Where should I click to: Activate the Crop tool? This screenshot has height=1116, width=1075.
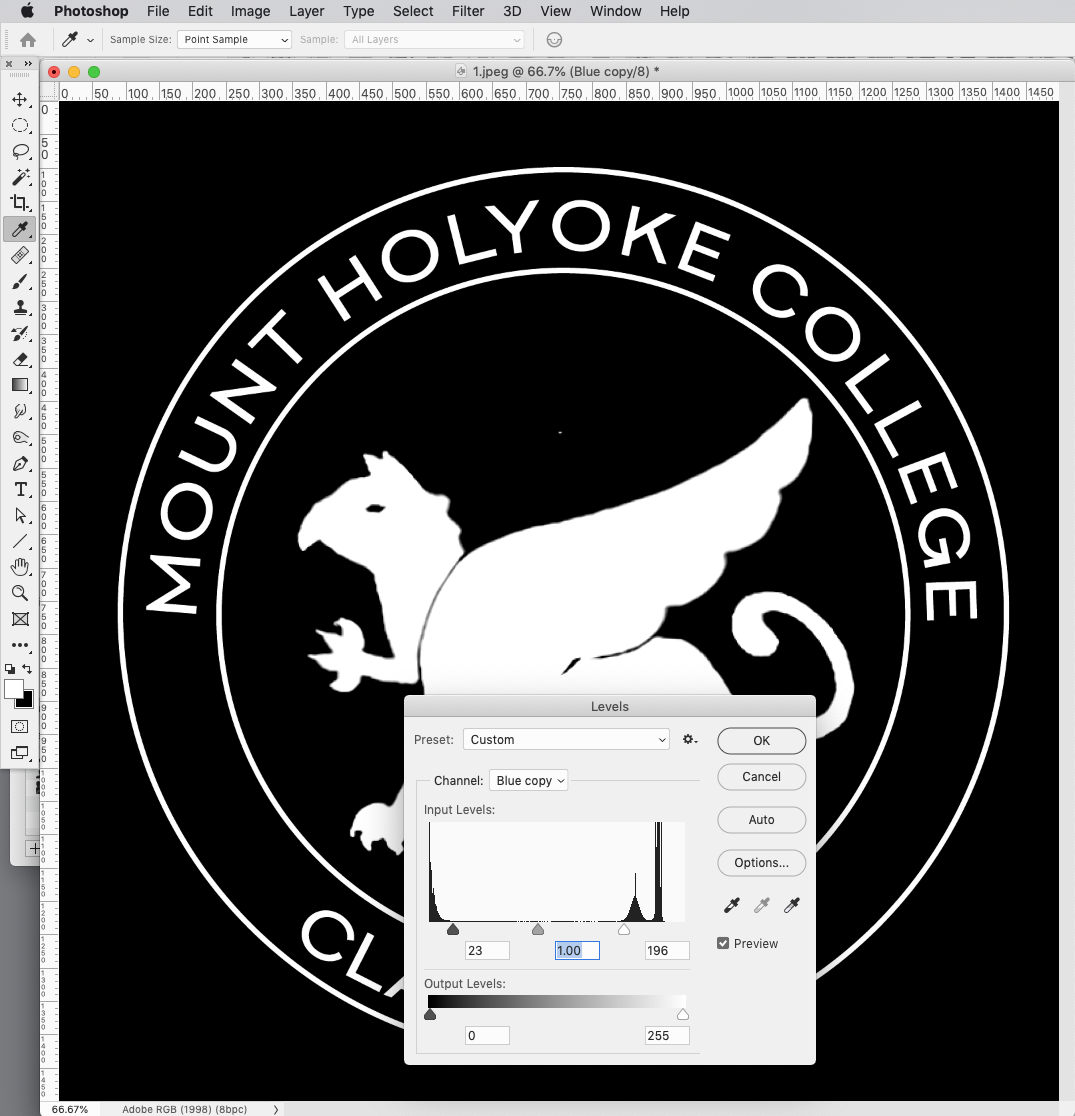(x=20, y=203)
